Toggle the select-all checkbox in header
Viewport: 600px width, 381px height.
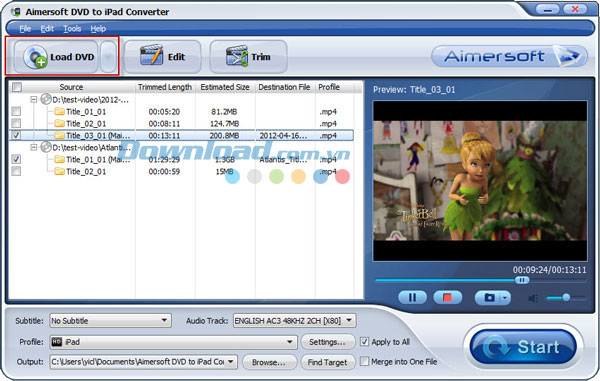pos(17,87)
